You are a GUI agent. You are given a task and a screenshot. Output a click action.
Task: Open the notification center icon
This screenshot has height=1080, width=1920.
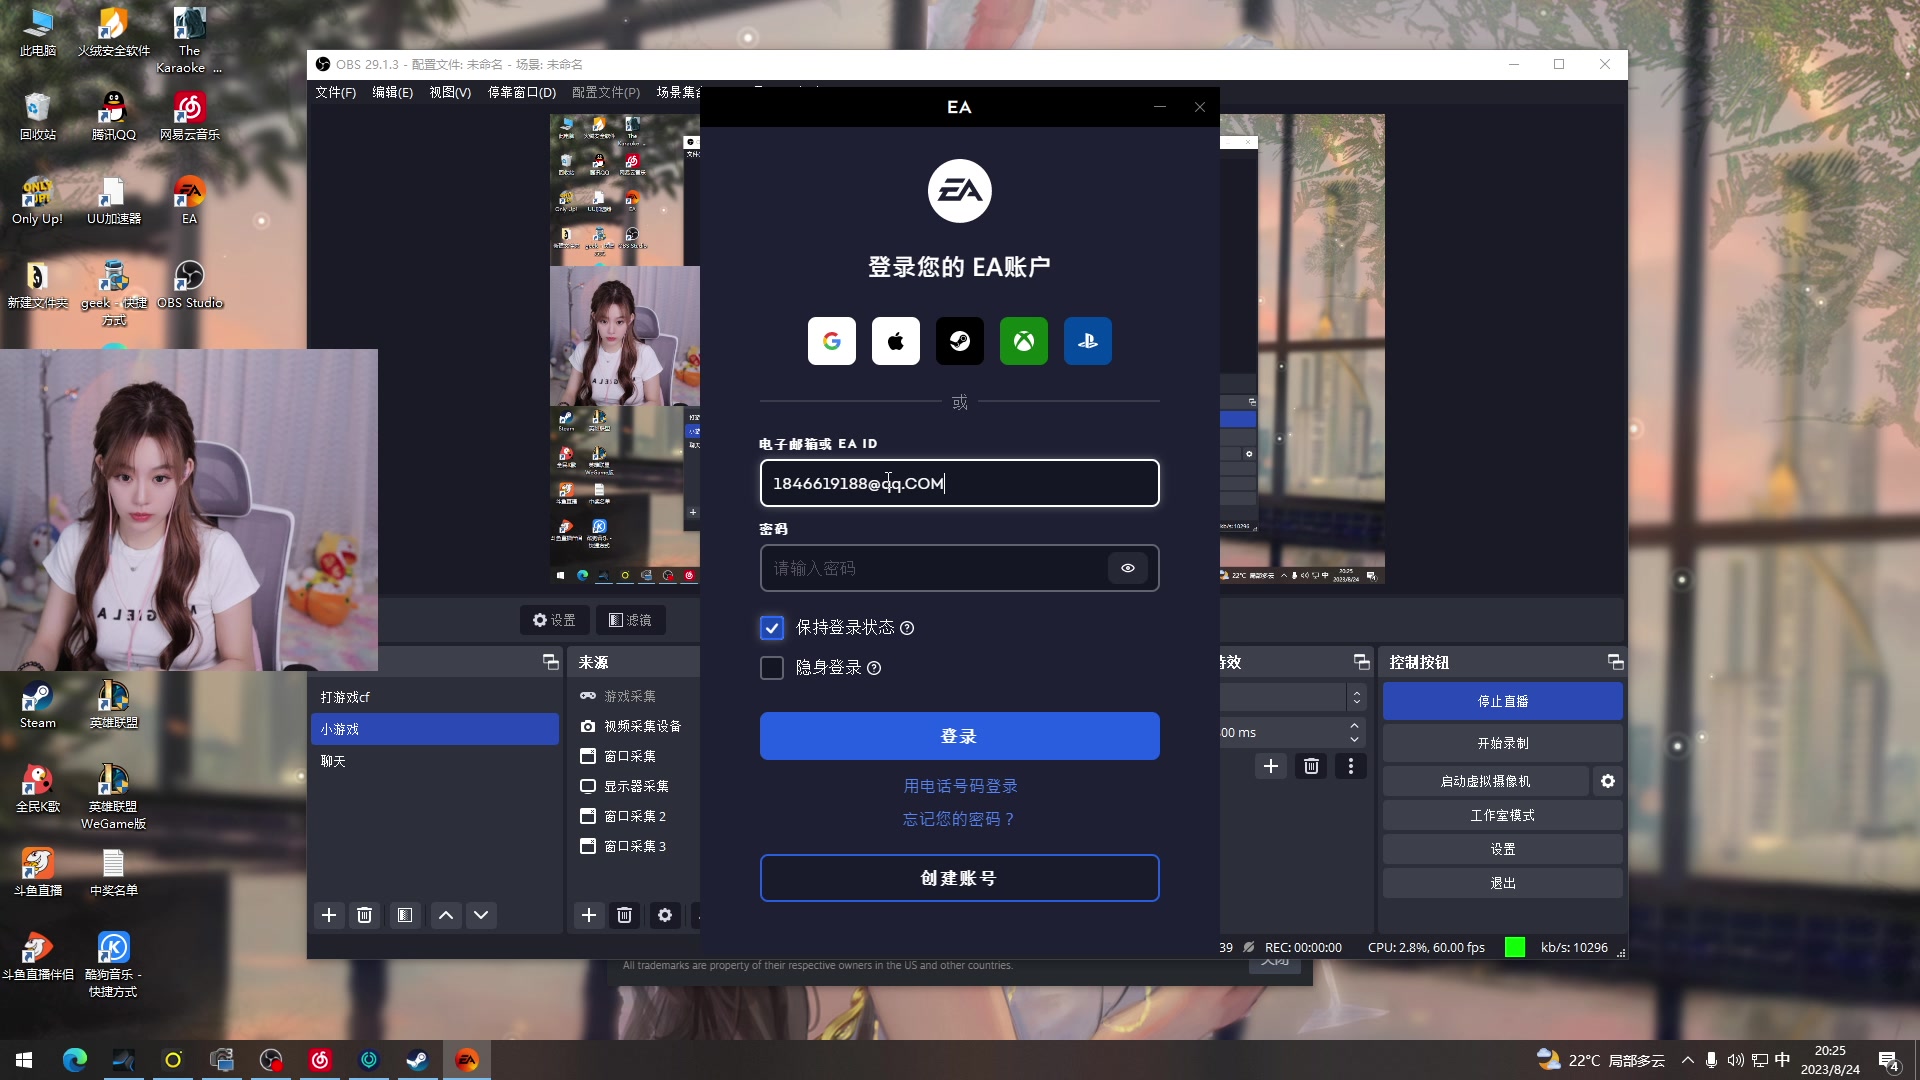tap(1889, 1060)
